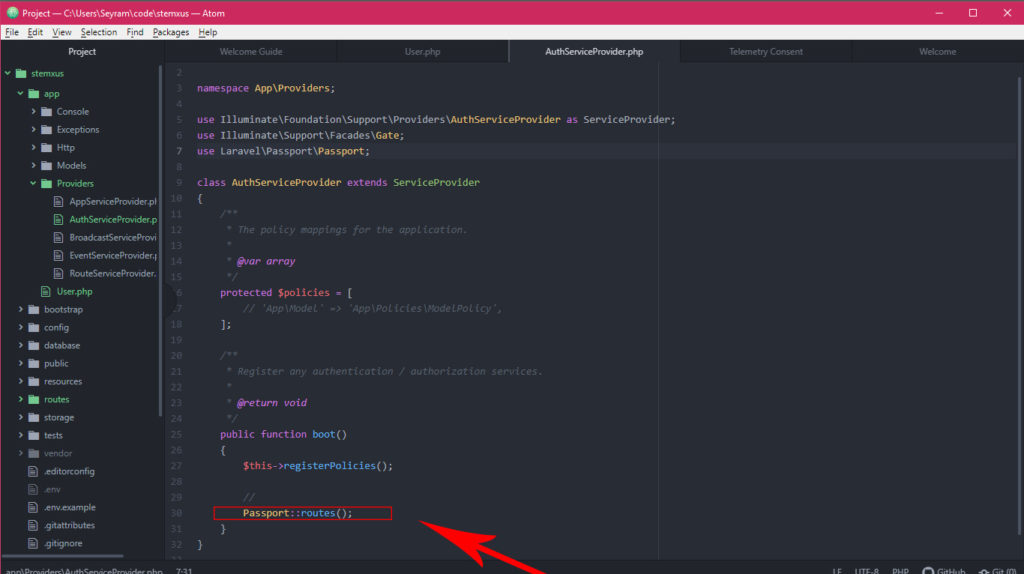Click line 30 Passport::routes() code
1024x574 pixels.
point(298,513)
